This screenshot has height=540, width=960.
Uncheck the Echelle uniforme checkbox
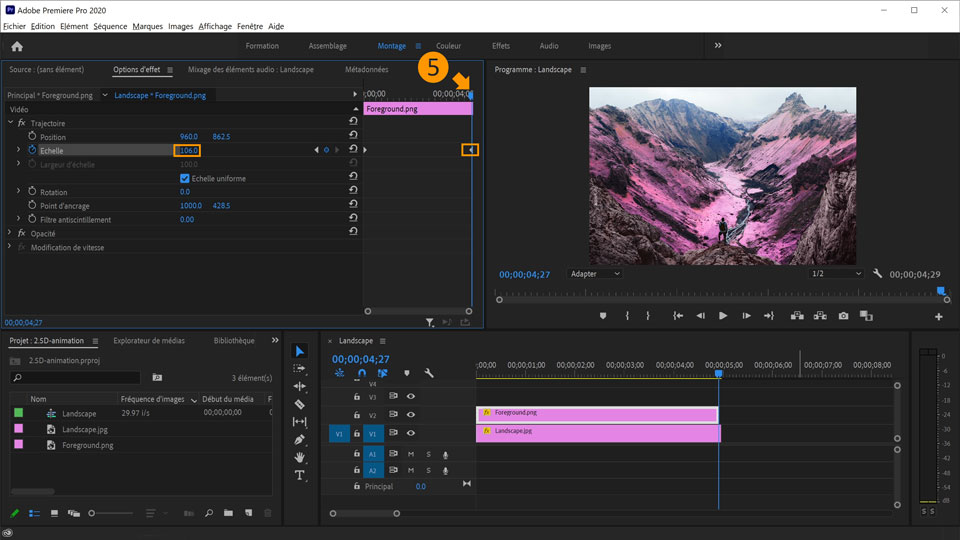point(184,179)
